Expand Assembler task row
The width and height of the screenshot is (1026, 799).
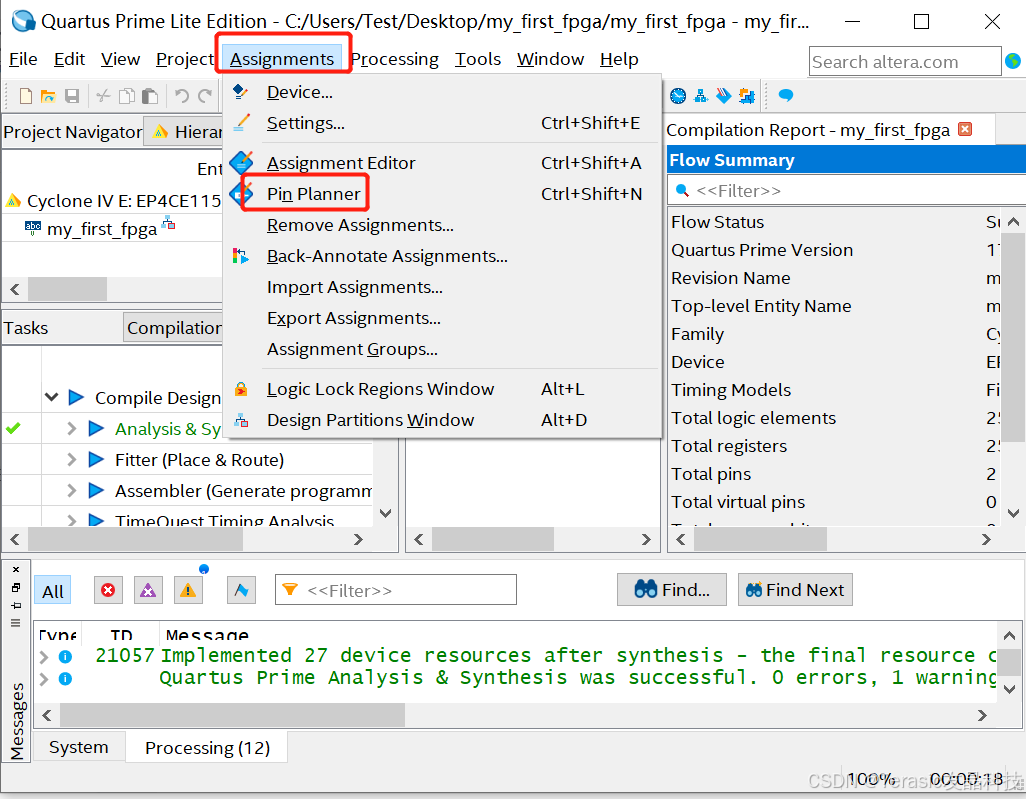(71, 490)
